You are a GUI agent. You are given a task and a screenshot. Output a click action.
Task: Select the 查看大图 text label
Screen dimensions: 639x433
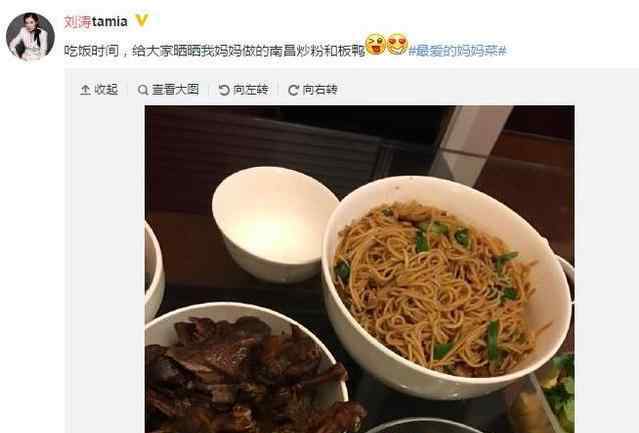click(x=176, y=90)
